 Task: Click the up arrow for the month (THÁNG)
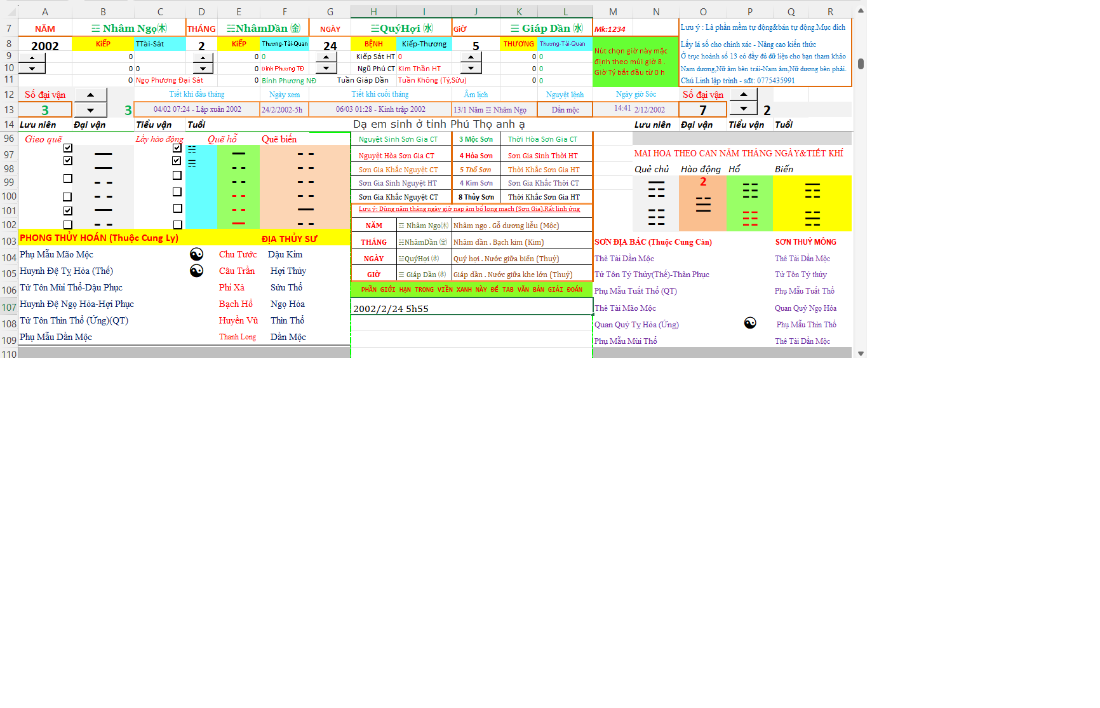click(x=201, y=58)
